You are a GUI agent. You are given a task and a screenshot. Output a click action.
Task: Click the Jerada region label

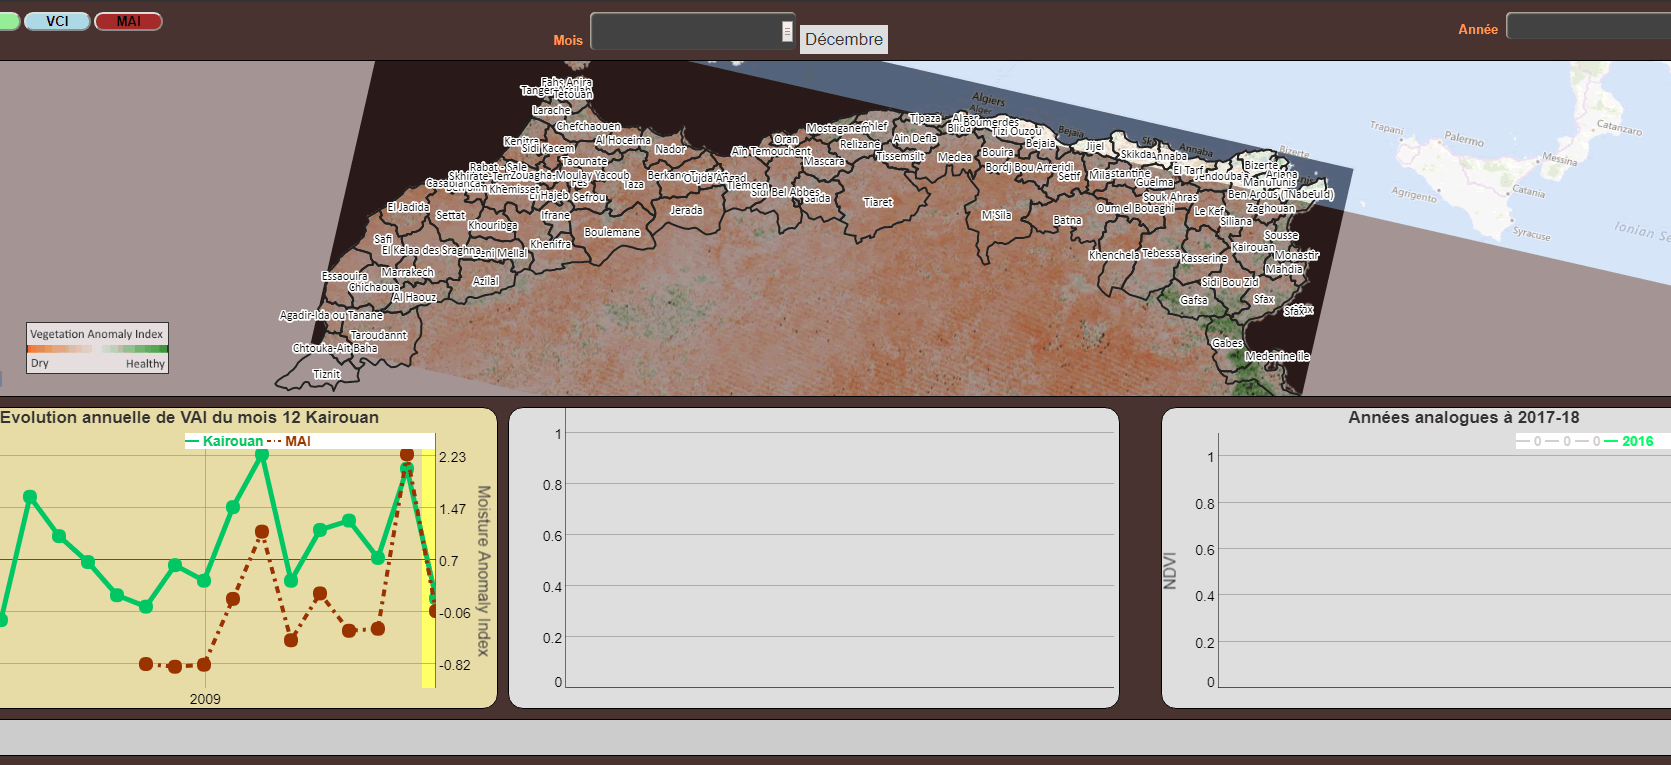pos(686,210)
